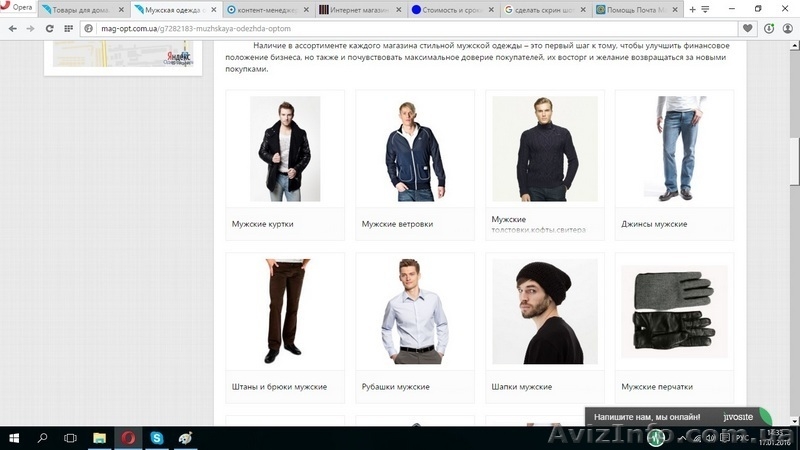This screenshot has width=800, height=450.
Task: Click the browser back arrow
Action: (x=12, y=28)
